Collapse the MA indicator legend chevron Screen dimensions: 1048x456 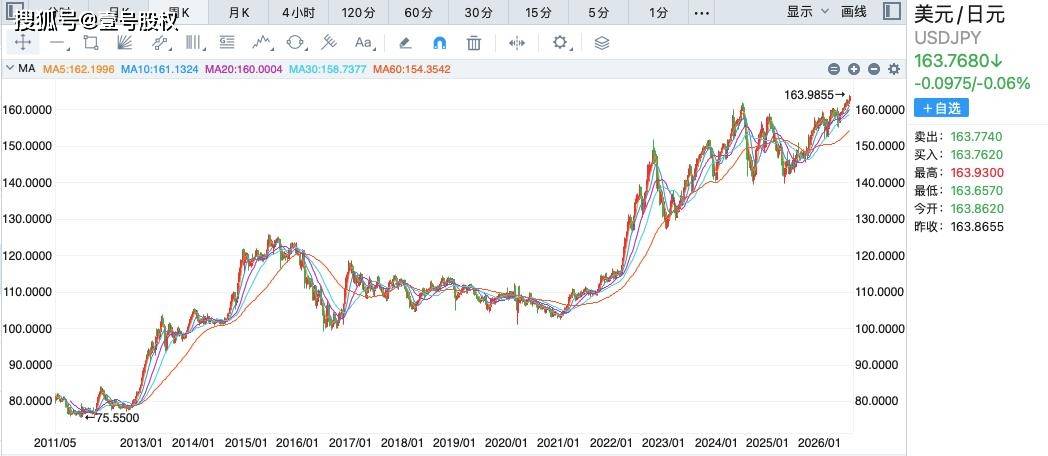pos(11,68)
